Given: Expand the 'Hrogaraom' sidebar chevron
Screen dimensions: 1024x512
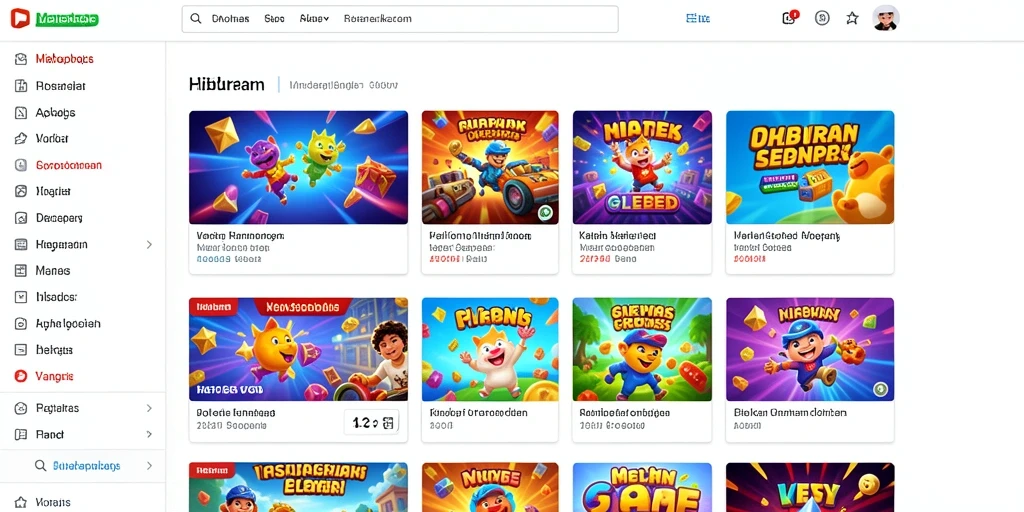Looking at the screenshot, I should tap(149, 244).
